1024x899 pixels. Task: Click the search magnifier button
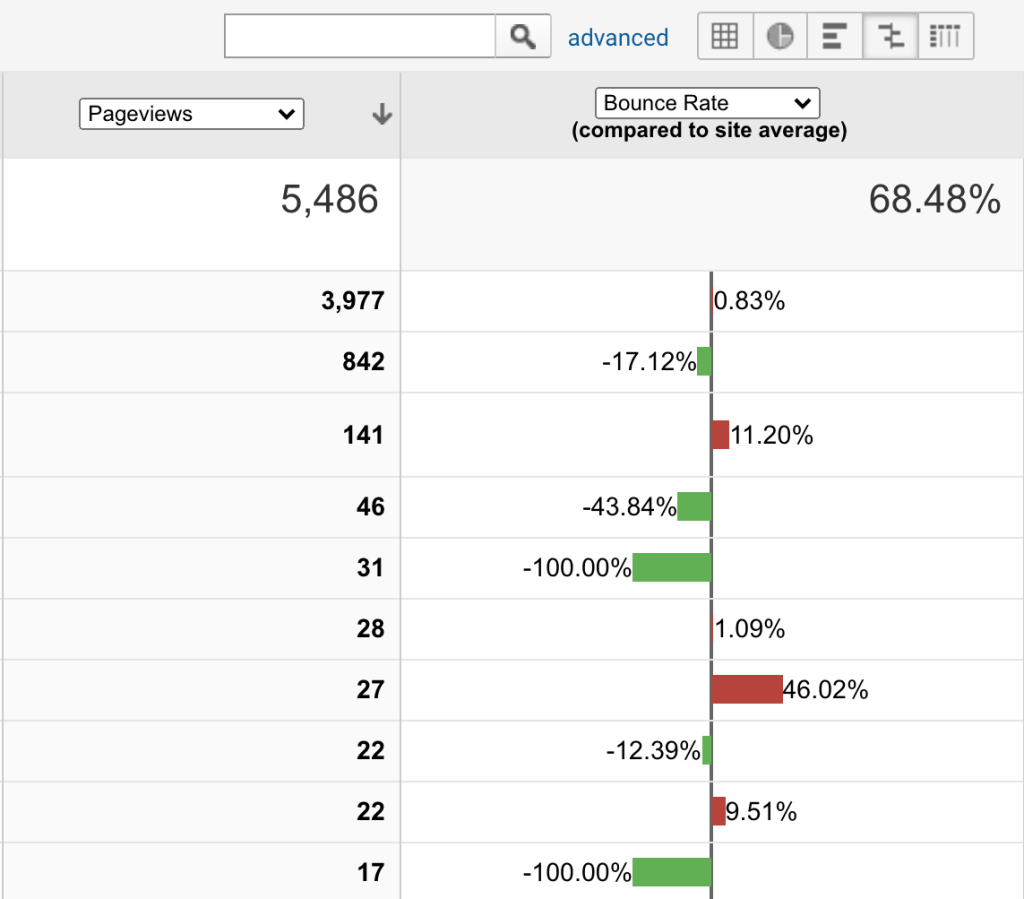[x=522, y=37]
